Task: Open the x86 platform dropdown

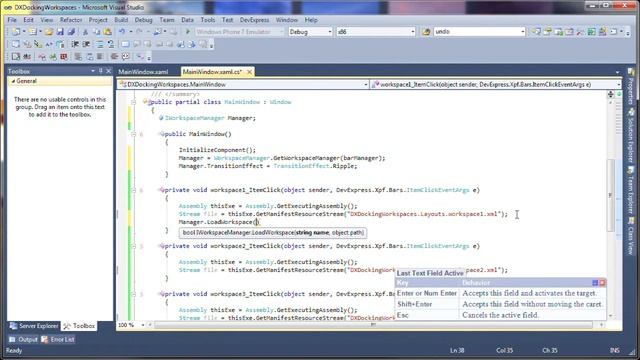Action: pyautogui.click(x=413, y=32)
